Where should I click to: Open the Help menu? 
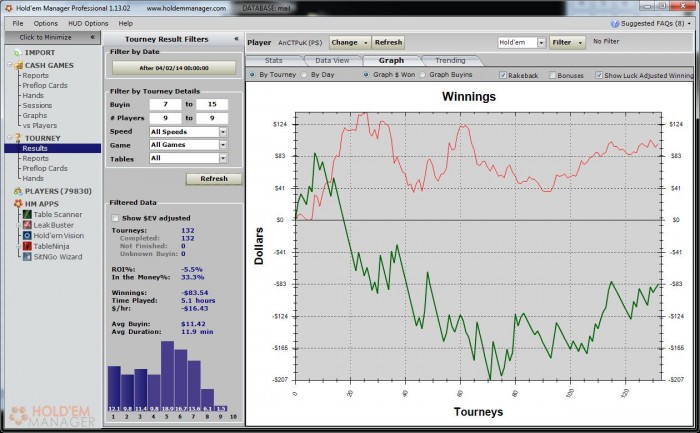pyautogui.click(x=125, y=23)
